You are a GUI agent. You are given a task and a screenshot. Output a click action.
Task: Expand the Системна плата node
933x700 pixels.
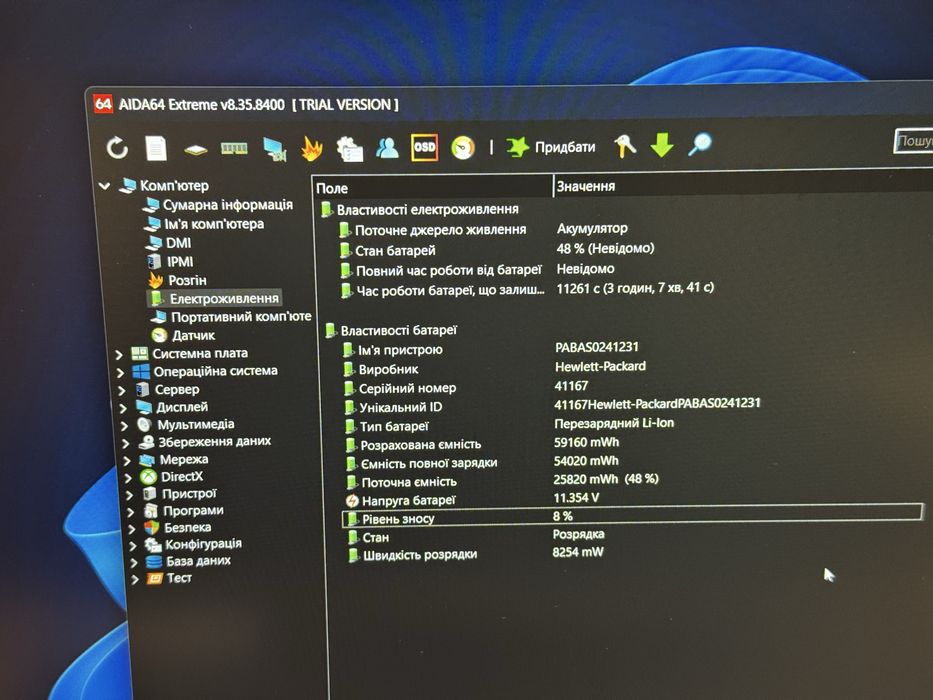[119, 355]
